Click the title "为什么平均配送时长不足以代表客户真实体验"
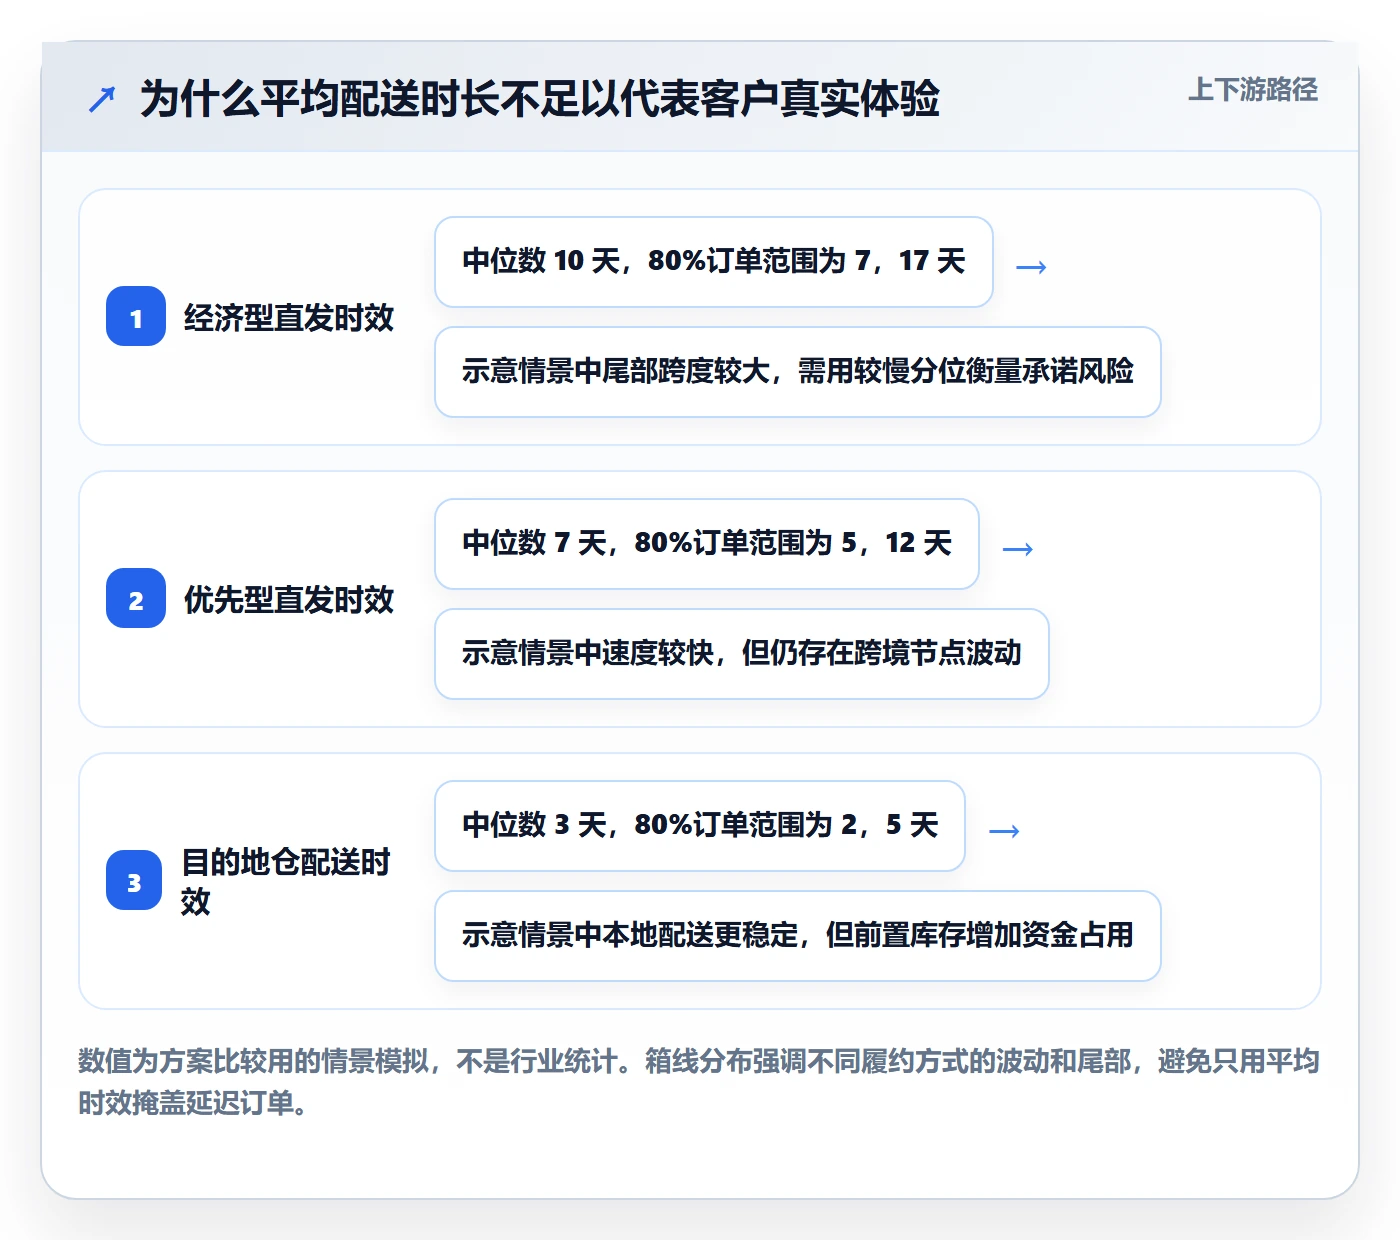The width and height of the screenshot is (1400, 1240). click(x=540, y=99)
